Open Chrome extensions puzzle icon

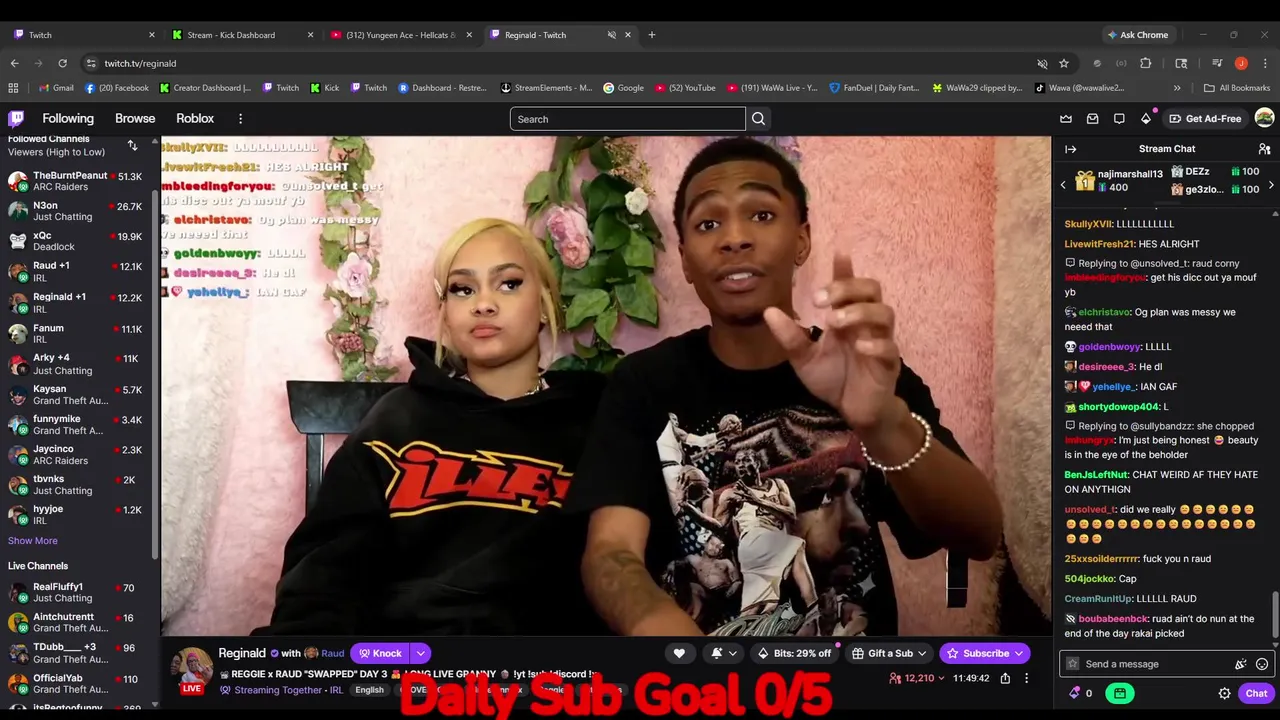pyautogui.click(x=1146, y=63)
